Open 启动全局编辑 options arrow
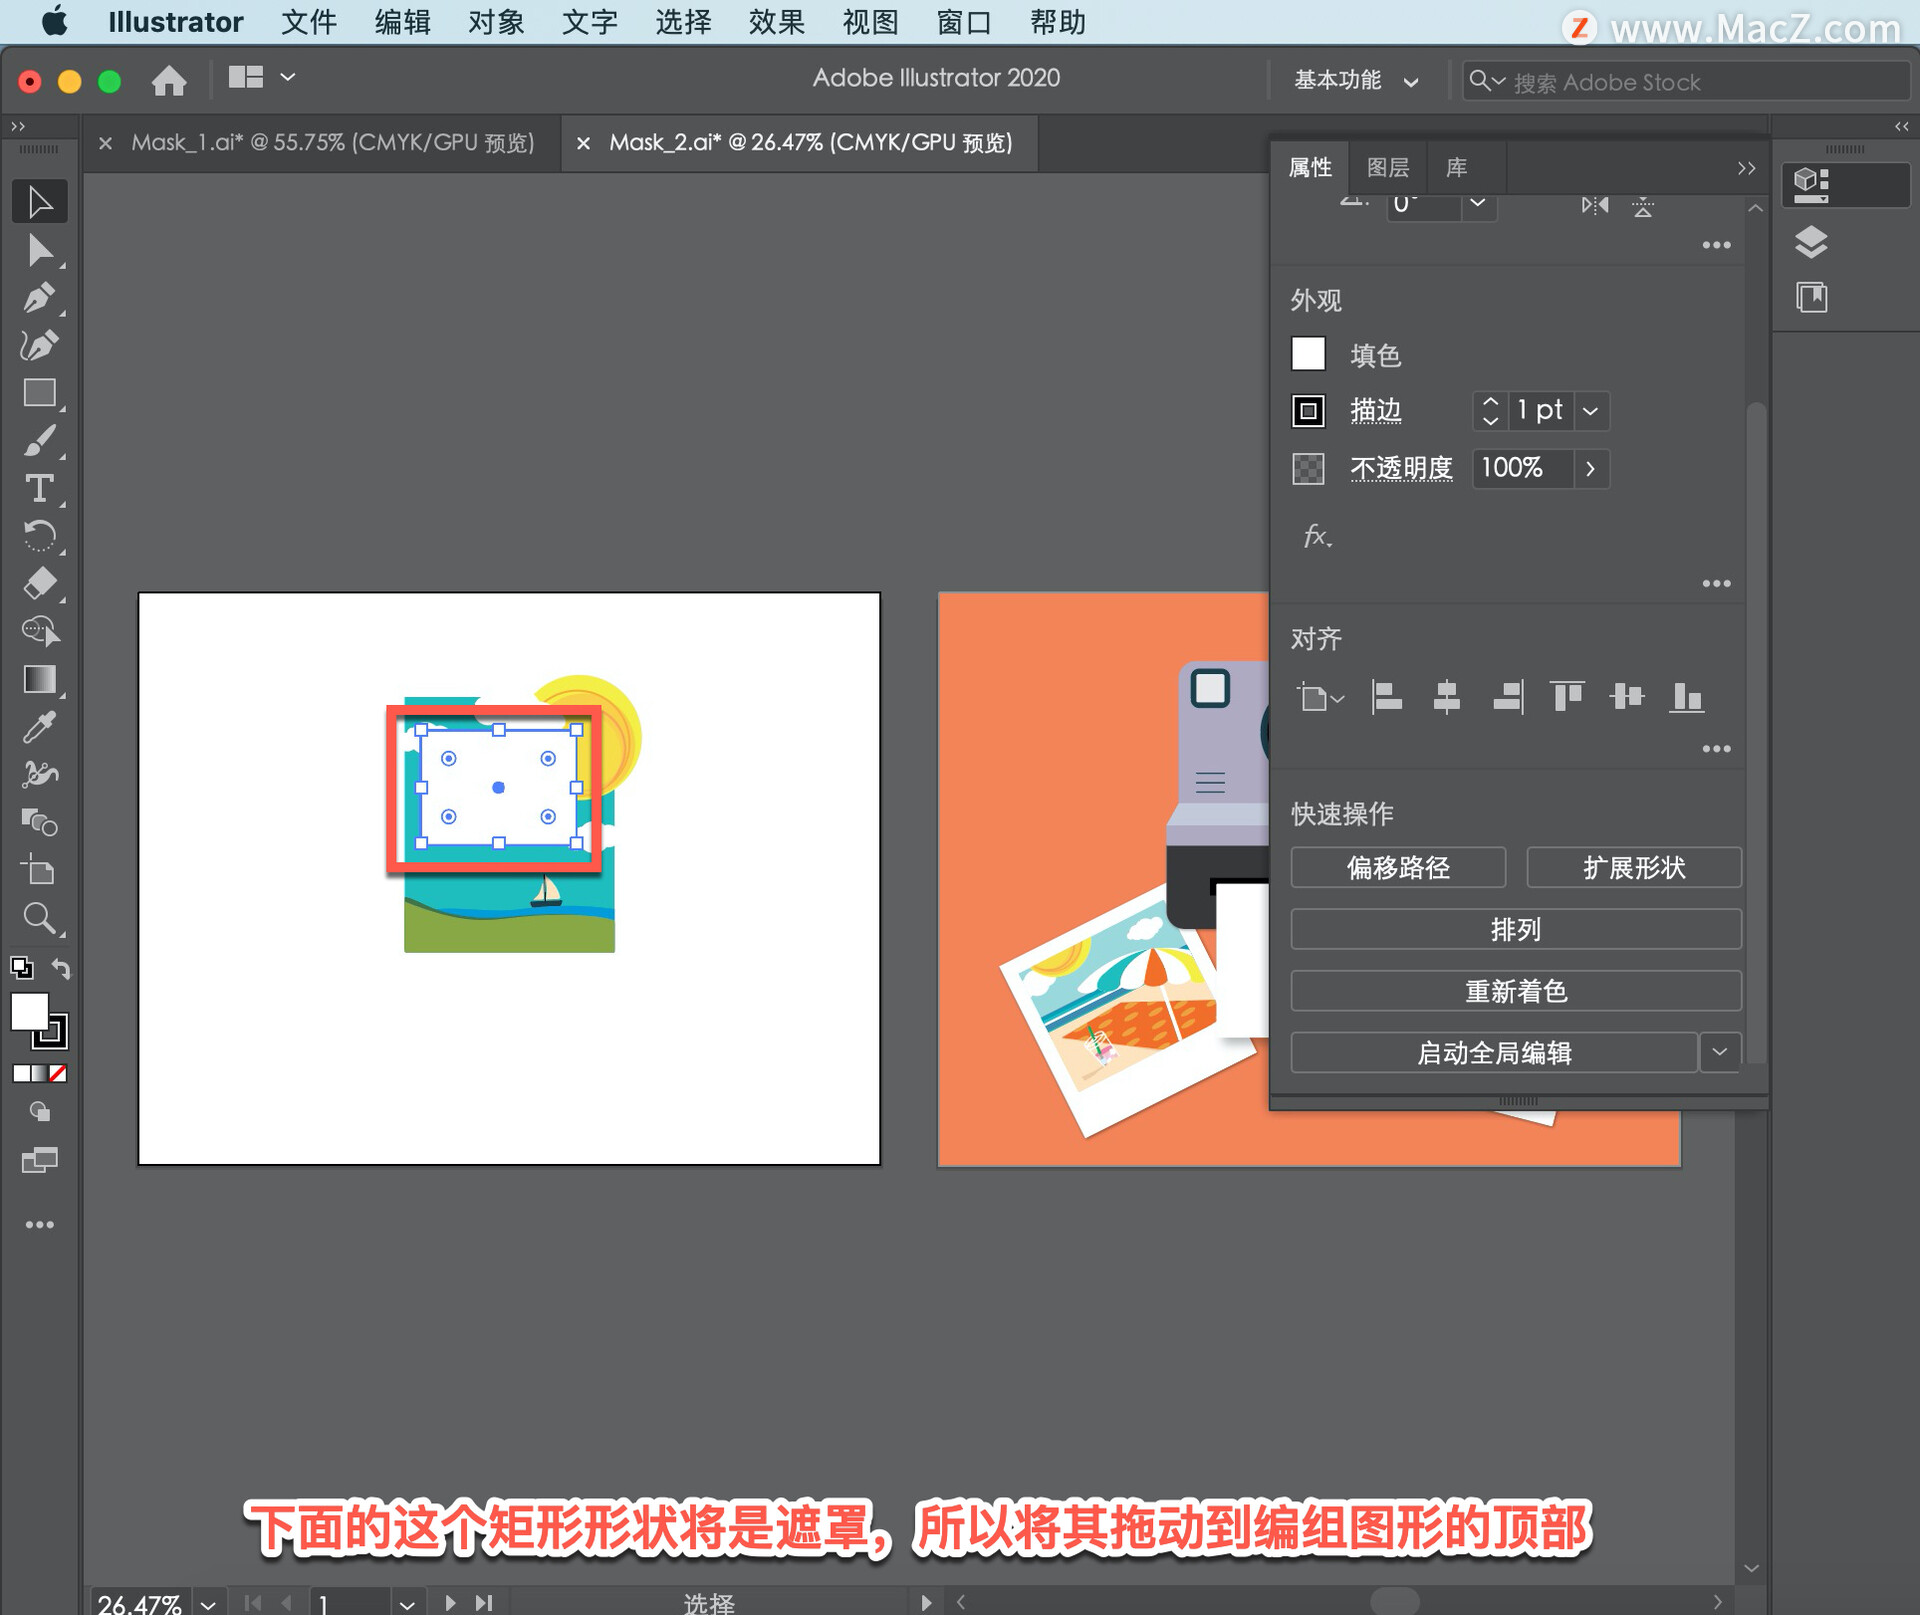The height and width of the screenshot is (1615, 1920). tap(1720, 1052)
